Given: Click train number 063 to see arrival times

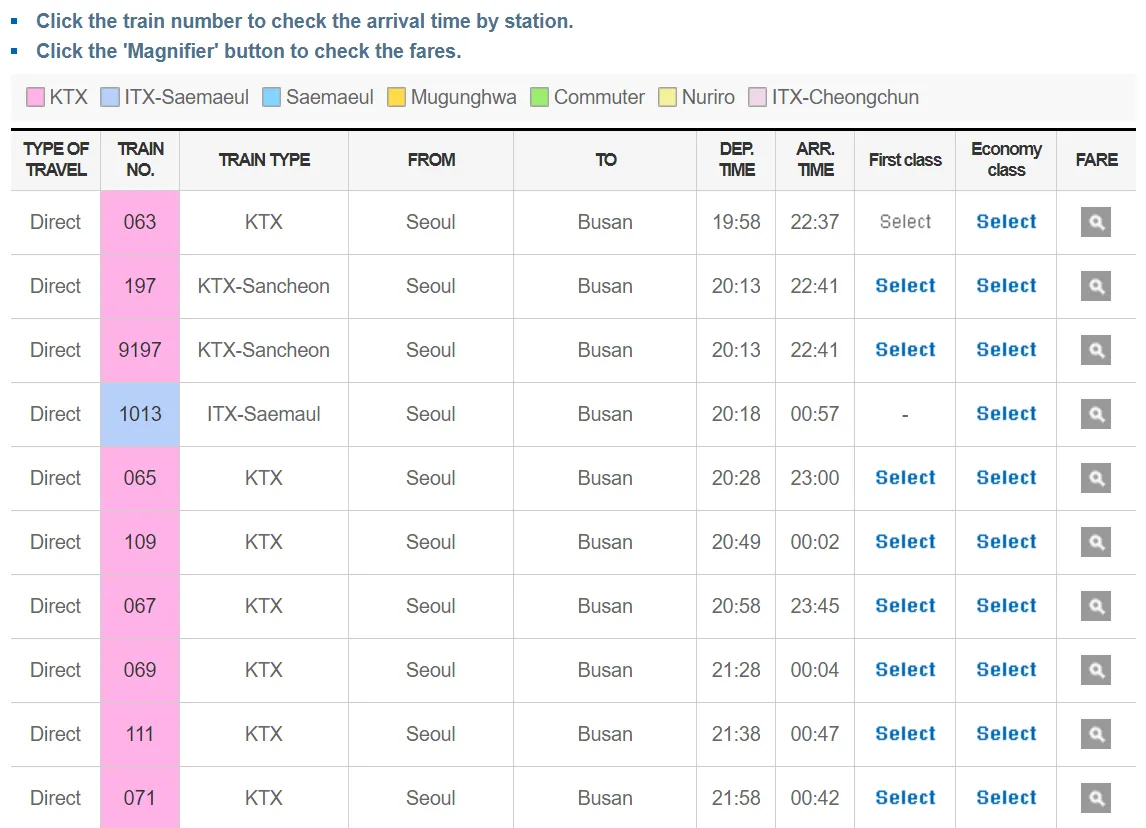Looking at the screenshot, I should pos(139,222).
